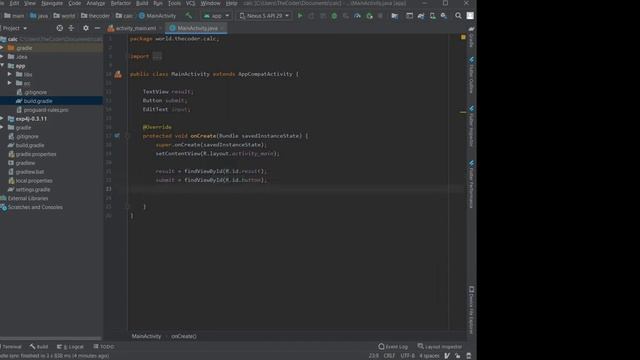The height and width of the screenshot is (360, 640).
Task: Click Collapse All icon in Project panel
Action: point(71,28)
